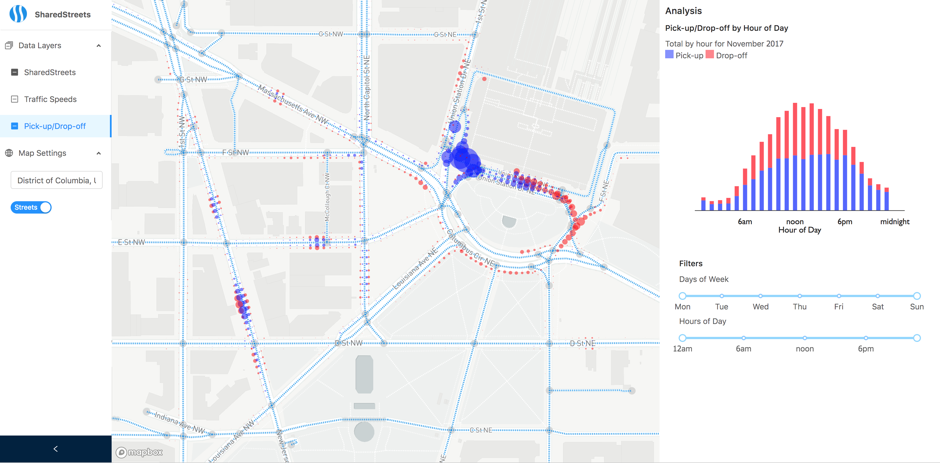Screen dimensions: 940x463
Task: Click the tallest bar in the hourly chart
Action: [x=795, y=157]
